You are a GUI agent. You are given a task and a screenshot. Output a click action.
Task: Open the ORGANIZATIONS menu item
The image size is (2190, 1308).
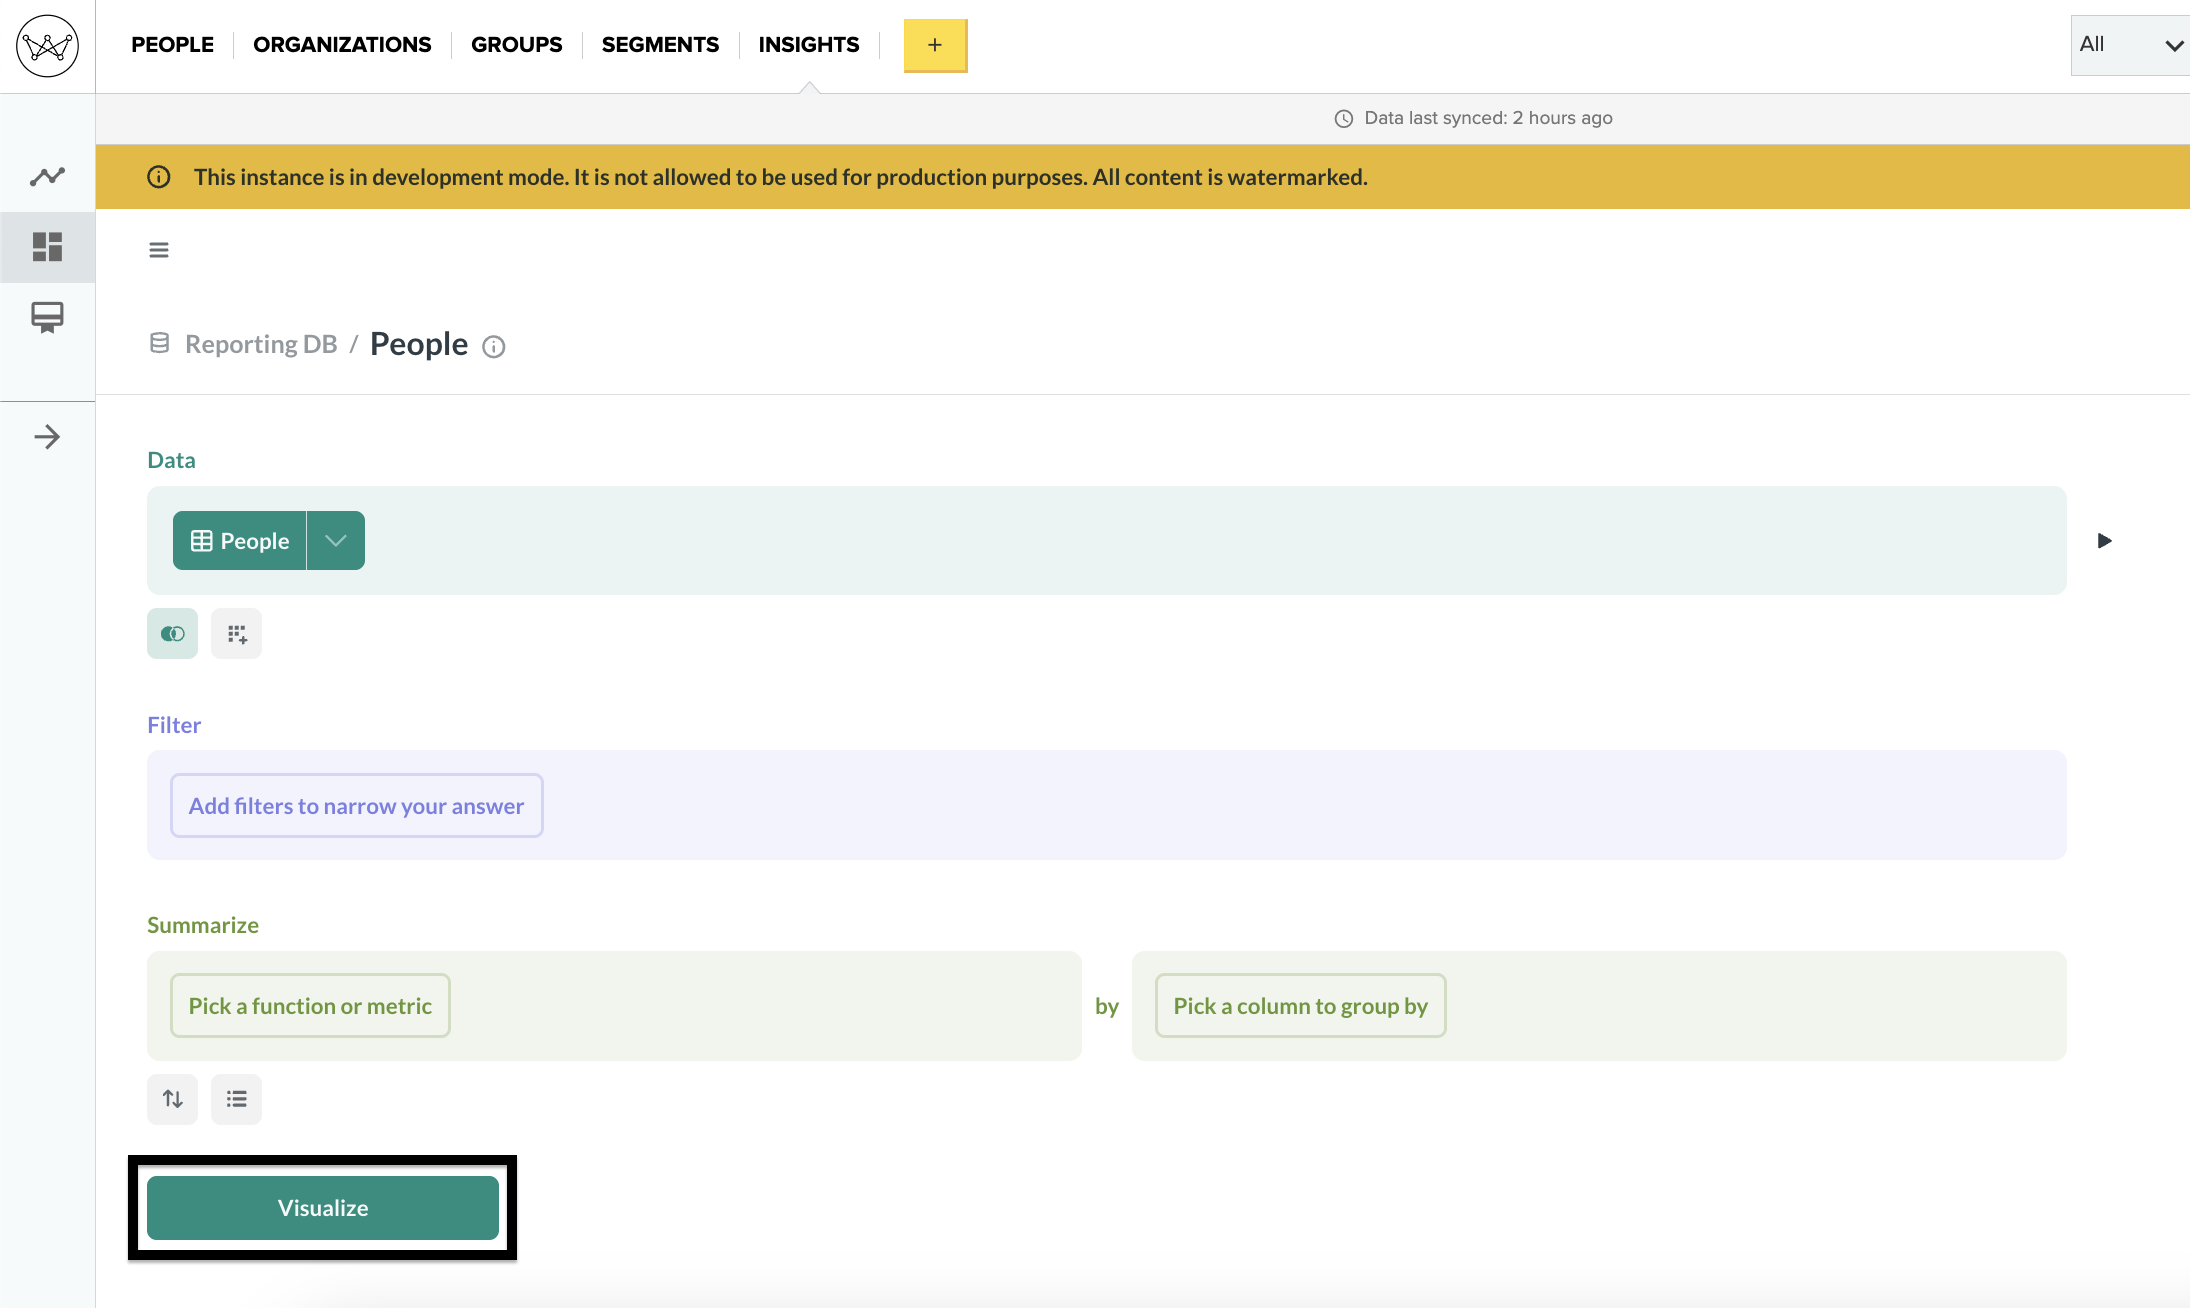(342, 45)
